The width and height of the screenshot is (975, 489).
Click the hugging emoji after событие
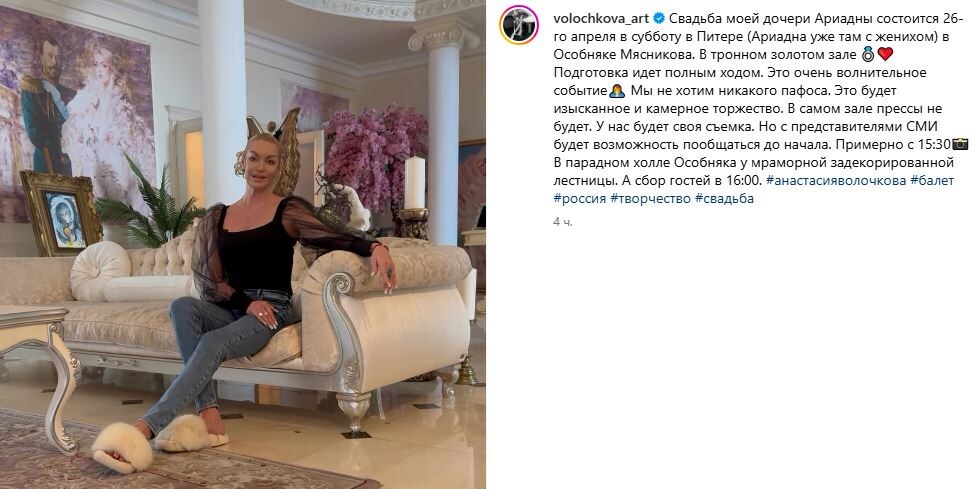617,91
